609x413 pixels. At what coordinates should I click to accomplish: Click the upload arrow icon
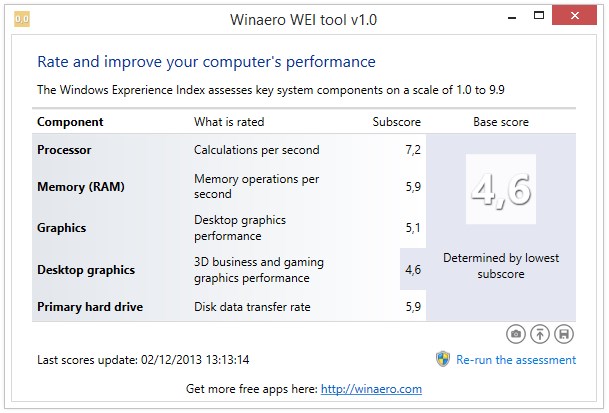[x=539, y=334]
